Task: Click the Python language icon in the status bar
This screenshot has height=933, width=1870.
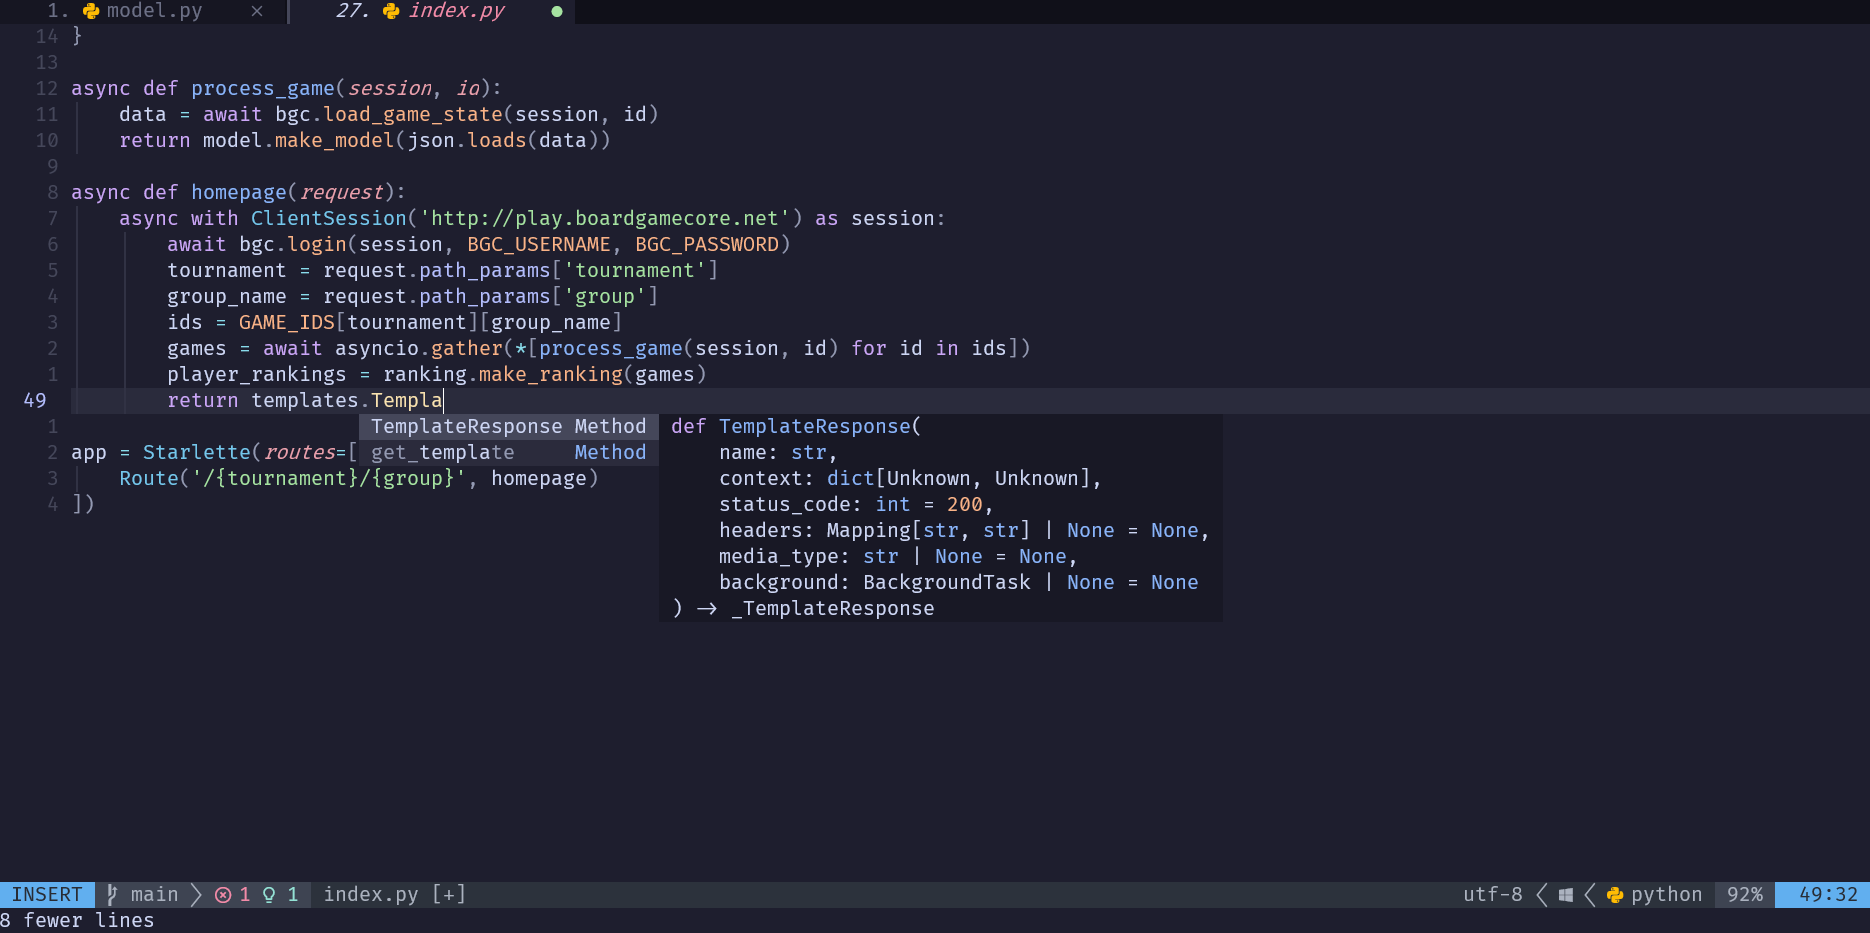Action: (1613, 894)
